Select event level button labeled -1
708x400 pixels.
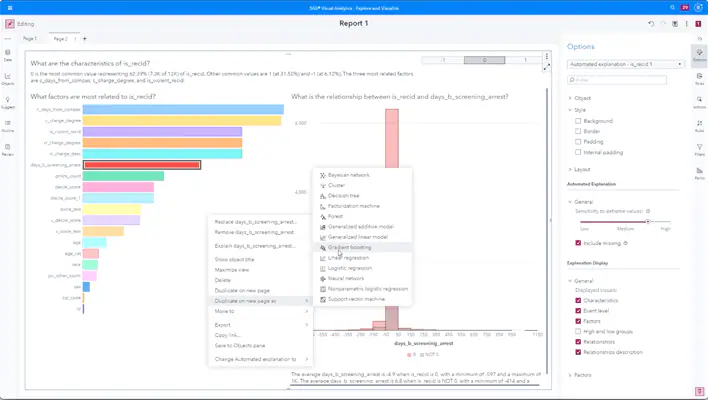pos(442,60)
